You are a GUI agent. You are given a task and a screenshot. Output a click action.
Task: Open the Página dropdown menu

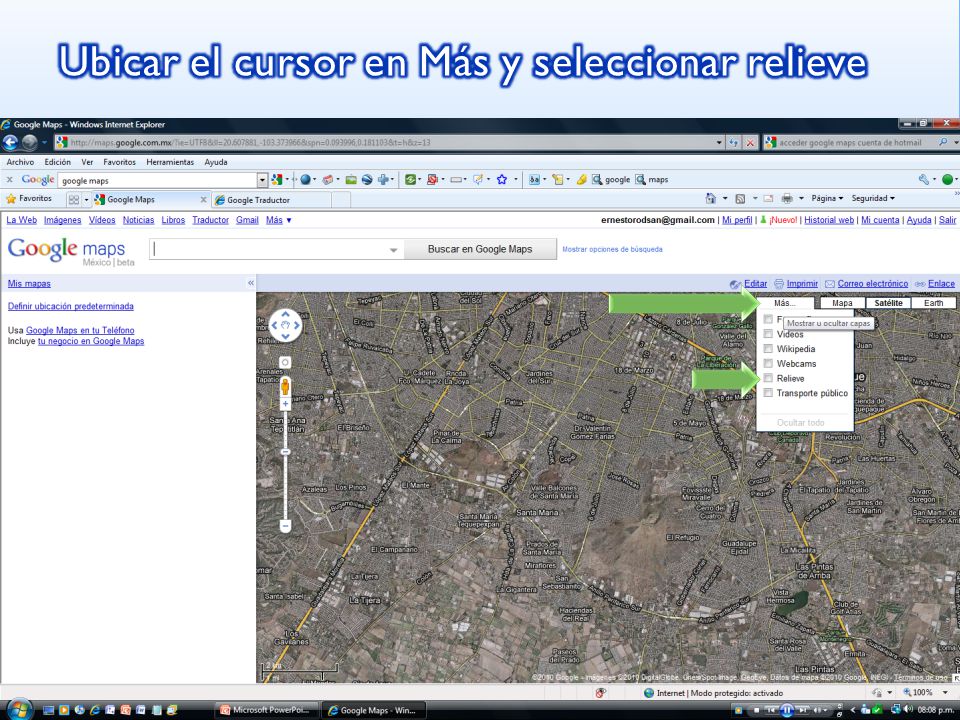coord(827,198)
